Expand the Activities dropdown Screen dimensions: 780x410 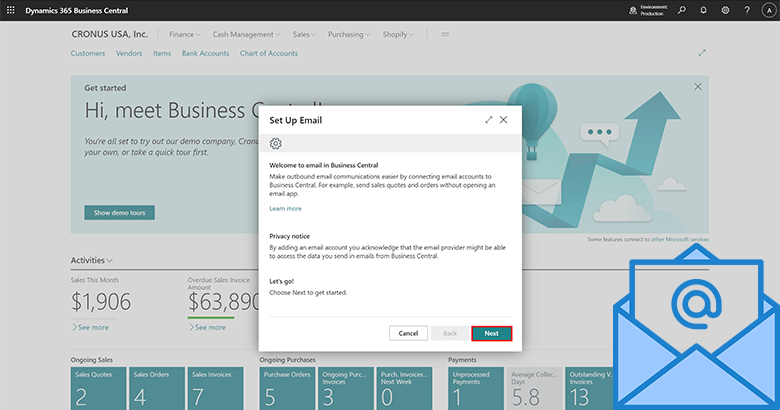(92, 260)
